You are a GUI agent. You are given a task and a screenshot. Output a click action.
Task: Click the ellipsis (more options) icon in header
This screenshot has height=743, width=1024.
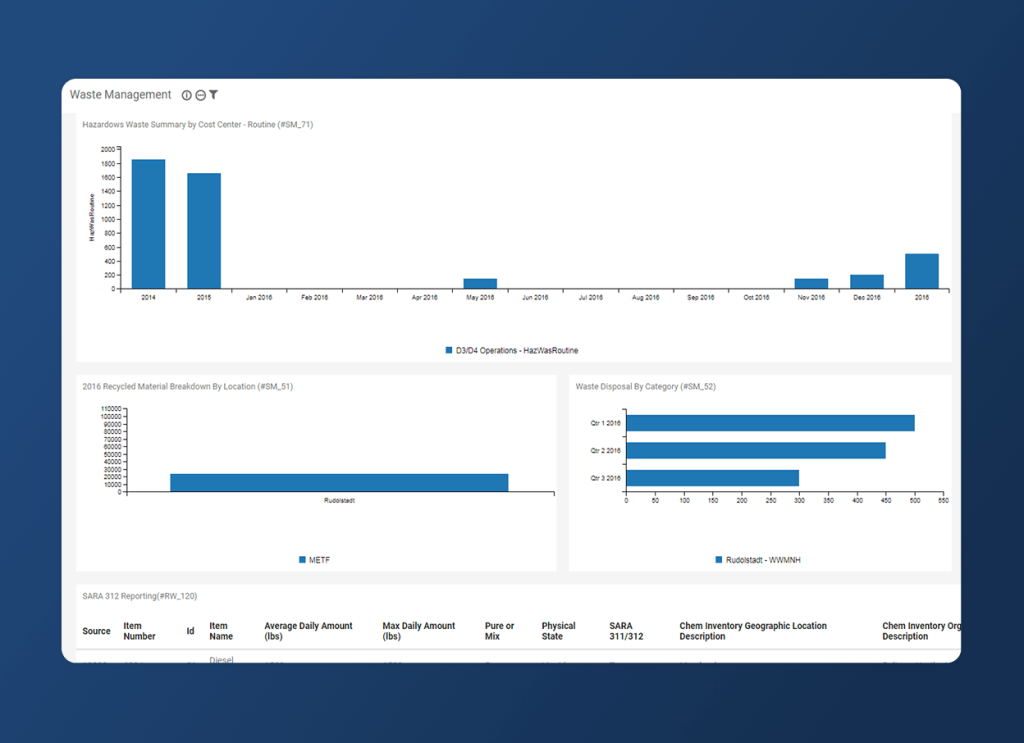[x=202, y=94]
